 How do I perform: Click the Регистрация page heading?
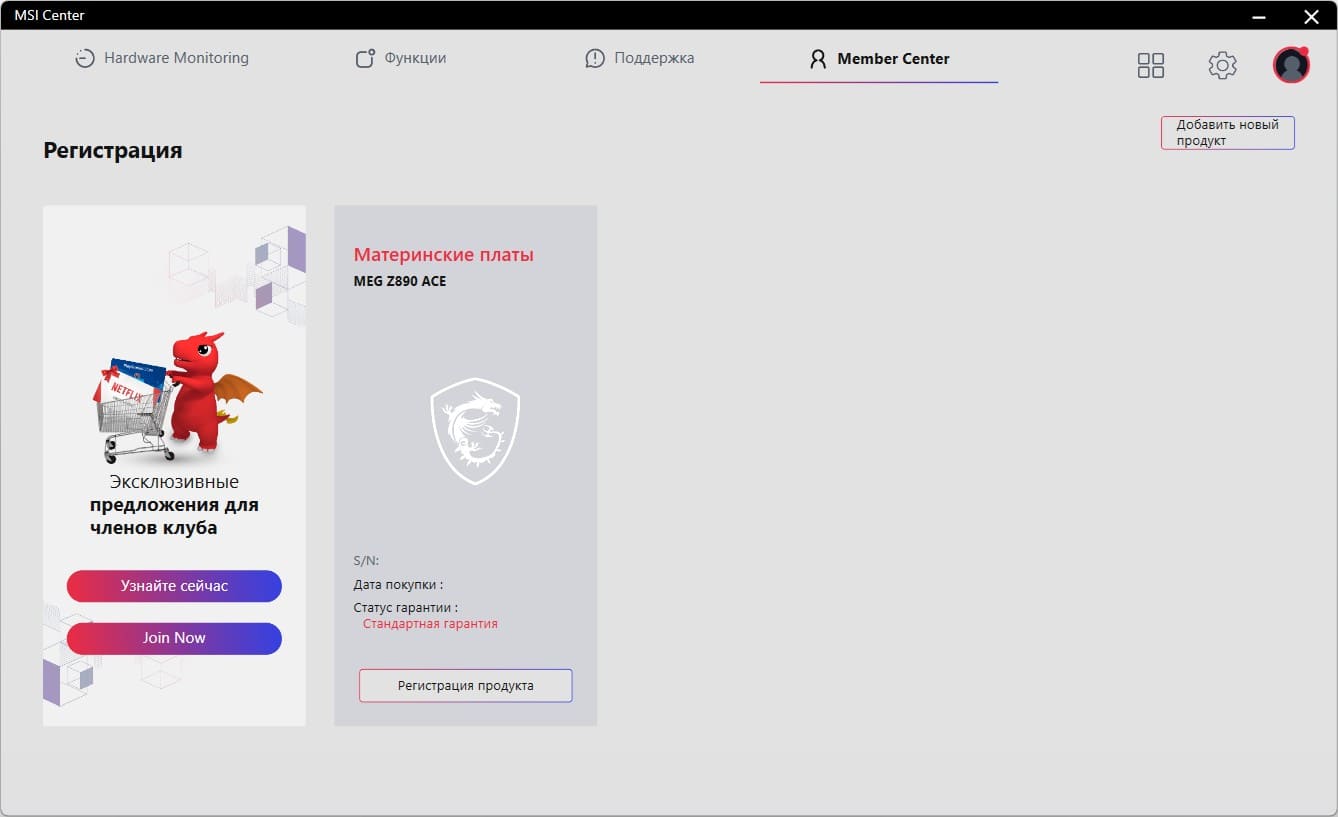point(113,151)
